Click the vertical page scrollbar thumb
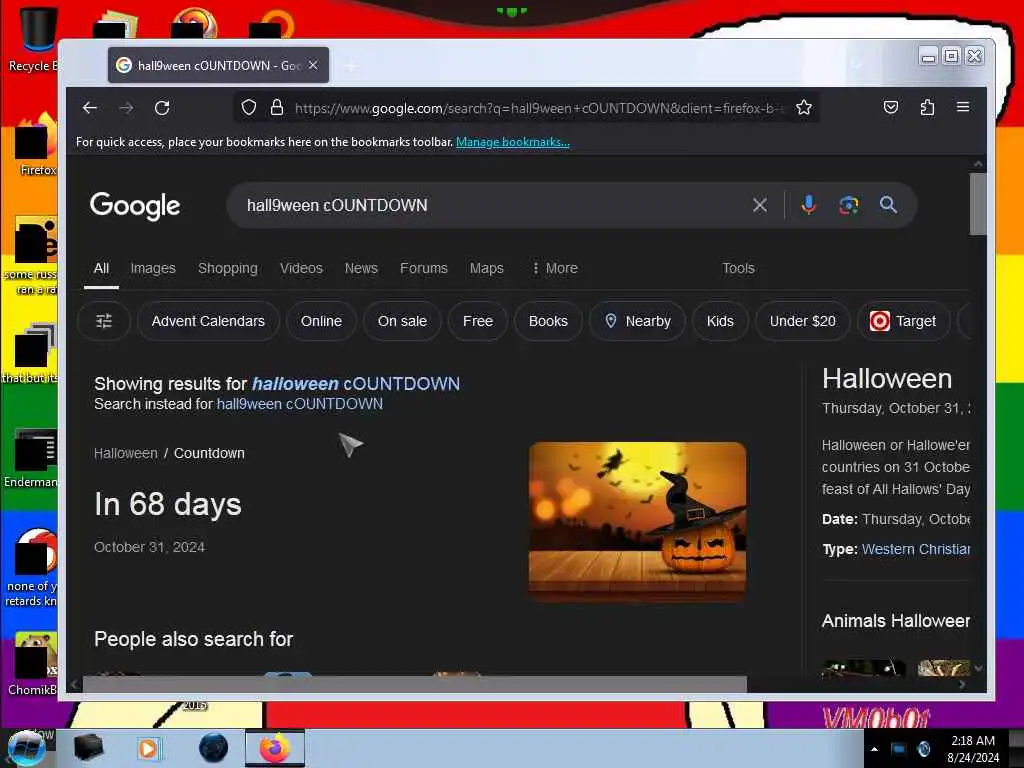The height and width of the screenshot is (768, 1024). point(978,203)
